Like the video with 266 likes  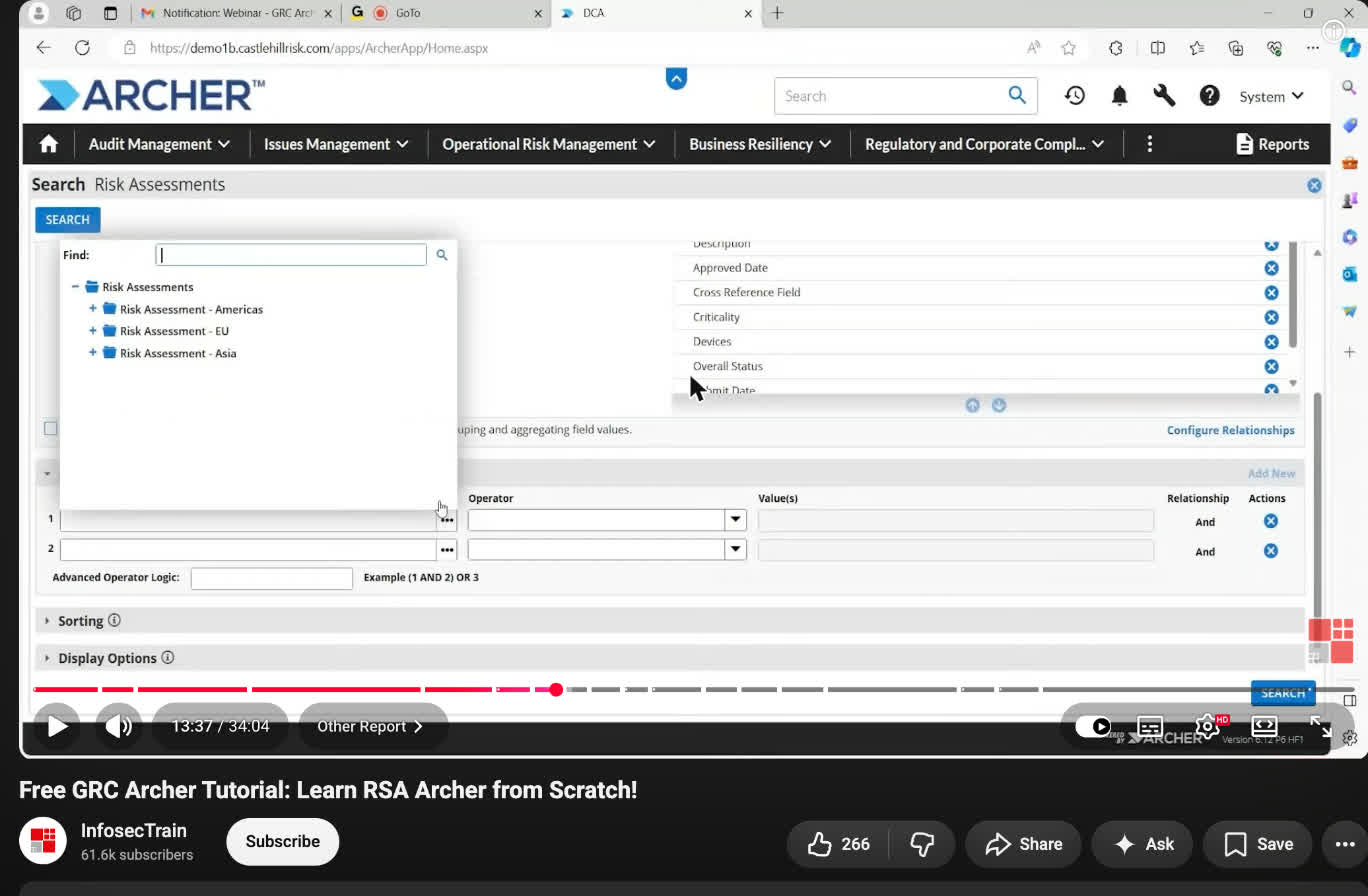pyautogui.click(x=839, y=844)
